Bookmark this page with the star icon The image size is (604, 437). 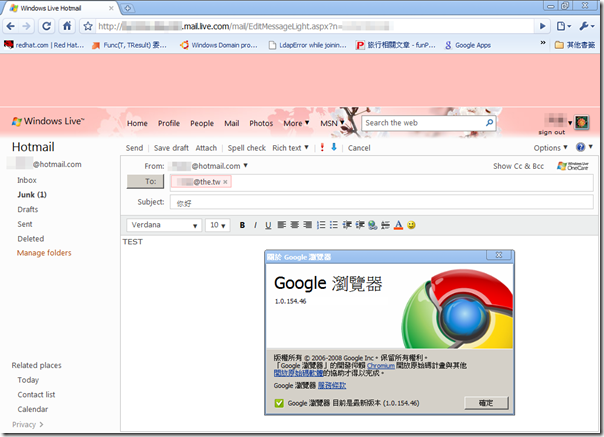88,26
